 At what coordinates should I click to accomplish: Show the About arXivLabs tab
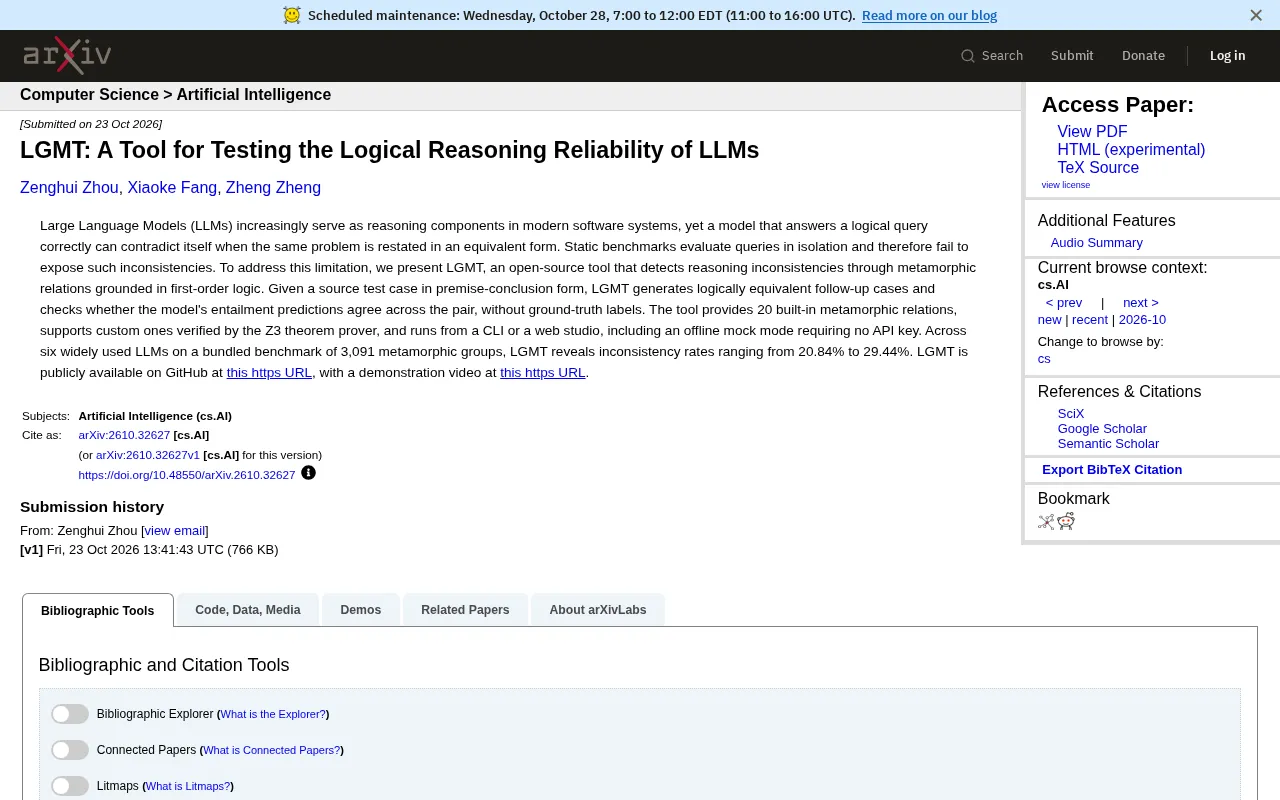pyautogui.click(x=598, y=610)
